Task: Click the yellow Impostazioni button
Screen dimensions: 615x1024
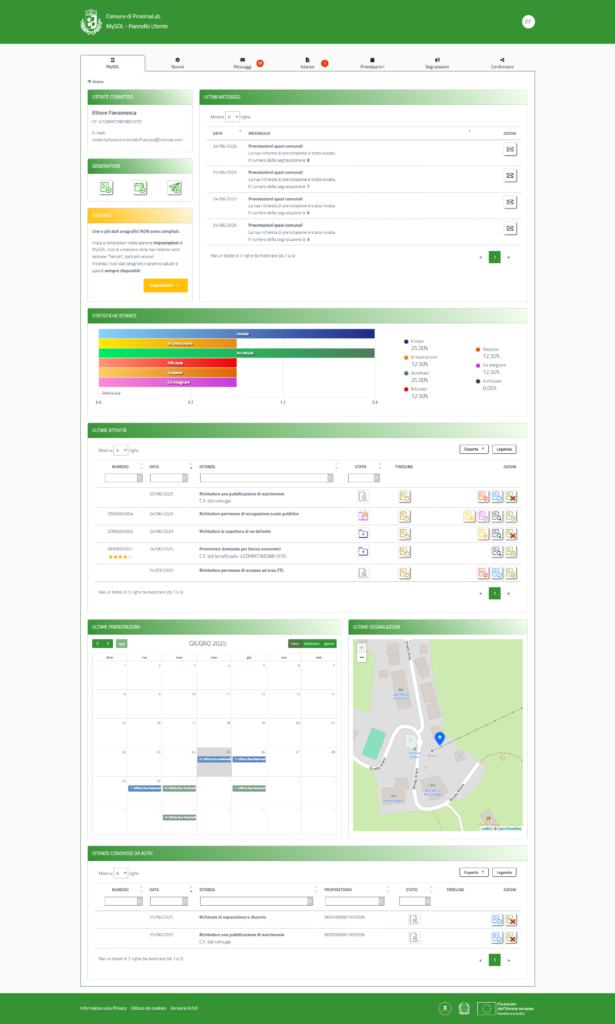Action: click(165, 286)
